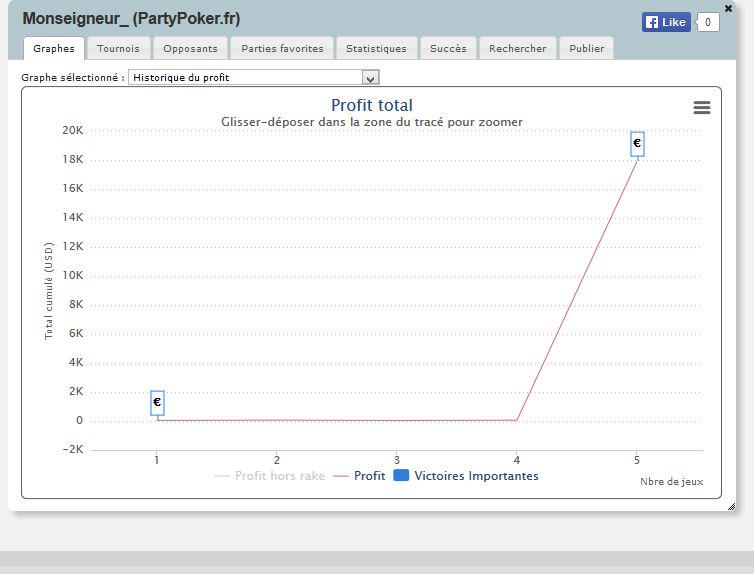
Task: Open the chart hamburger export menu
Action: coord(702,107)
